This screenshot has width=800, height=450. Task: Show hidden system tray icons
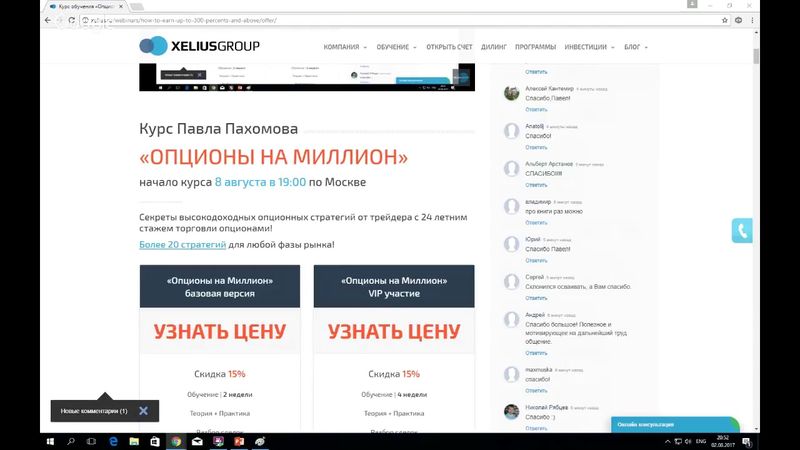coord(667,441)
